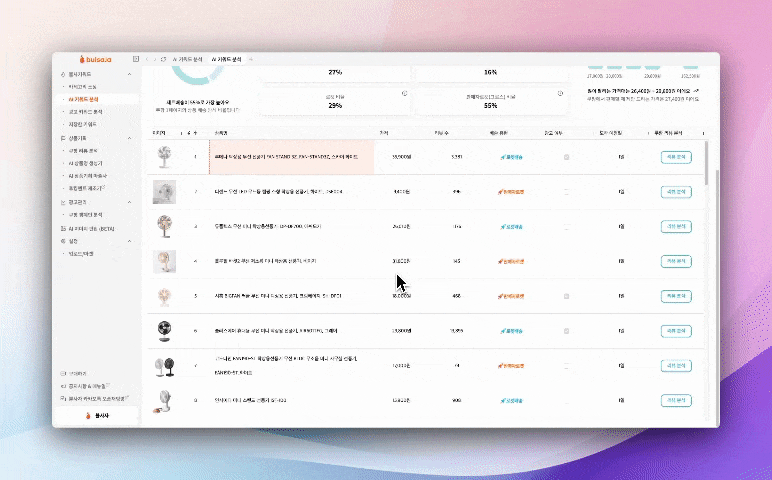This screenshot has height=480, width=772.
Task: Click the bottom flame icon in sidebar footer
Action: click(x=89, y=416)
